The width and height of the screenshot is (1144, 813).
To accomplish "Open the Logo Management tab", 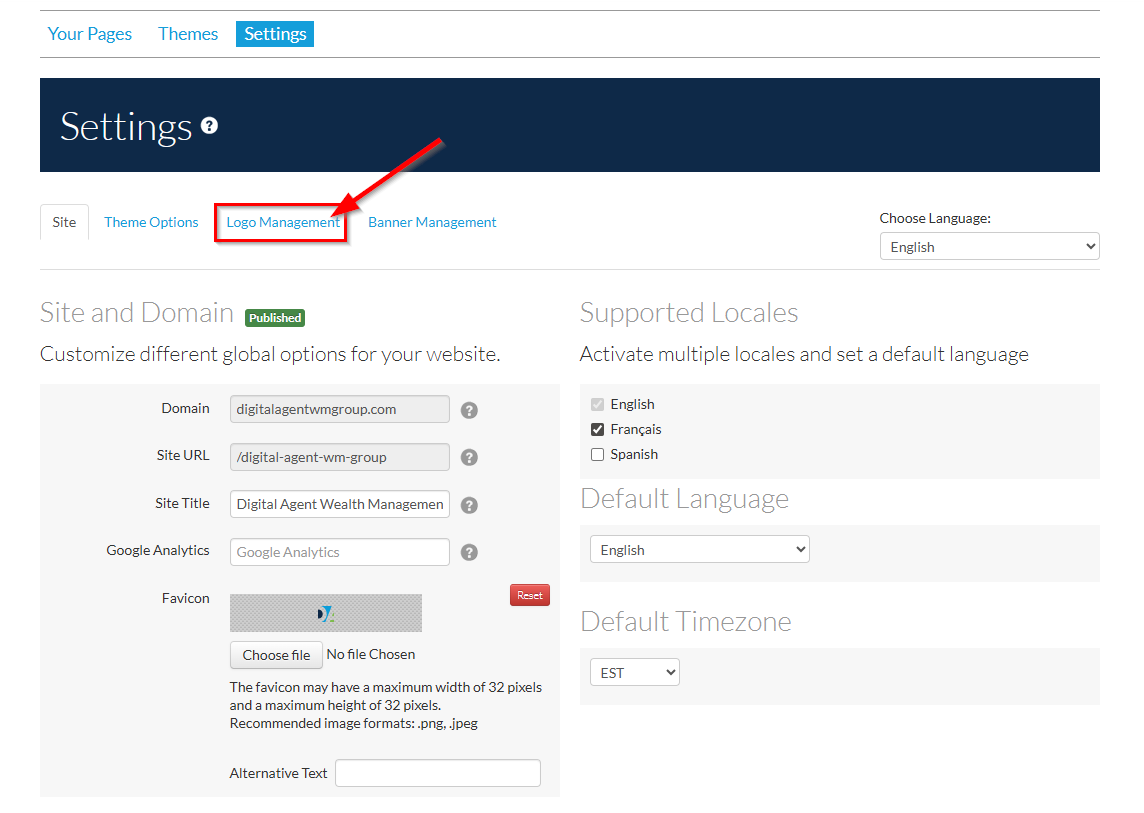I will (x=282, y=222).
